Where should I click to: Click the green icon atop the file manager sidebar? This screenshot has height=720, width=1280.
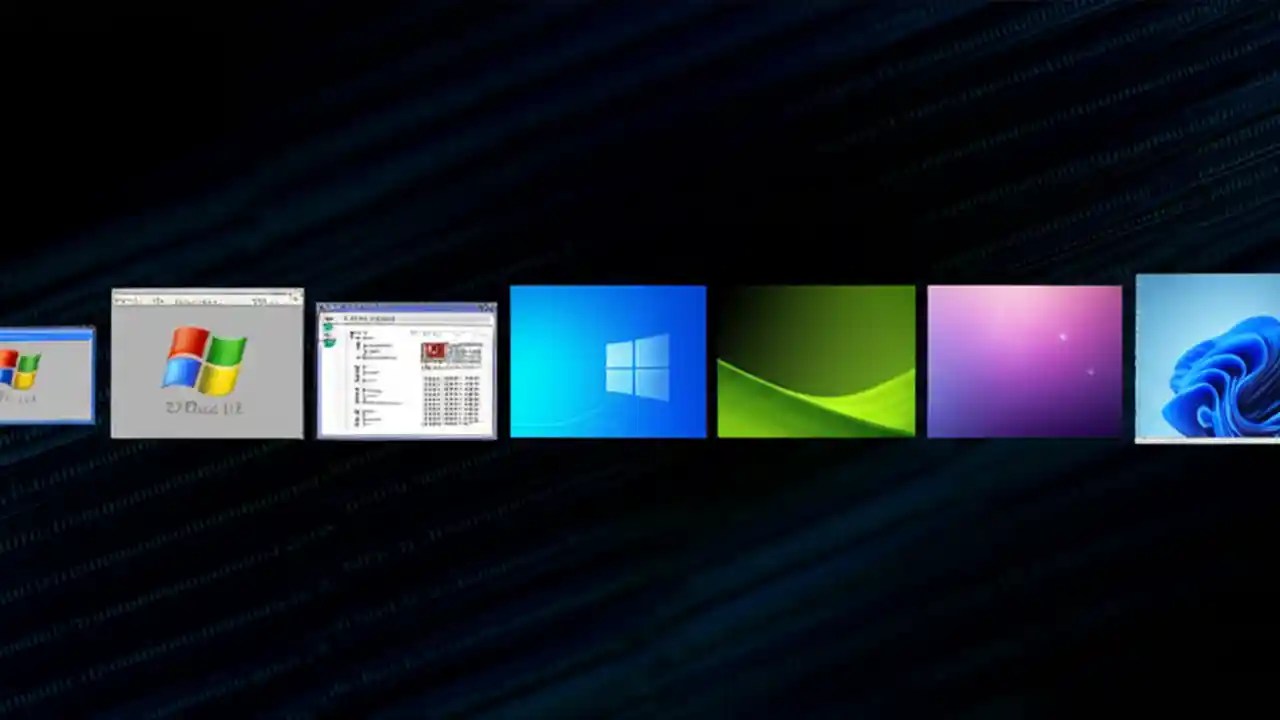tap(328, 325)
